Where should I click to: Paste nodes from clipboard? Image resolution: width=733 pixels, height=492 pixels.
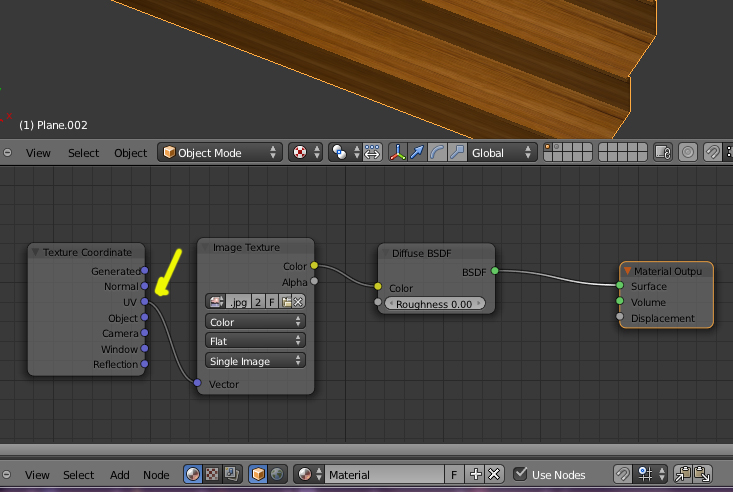pyautogui.click(x=702, y=474)
